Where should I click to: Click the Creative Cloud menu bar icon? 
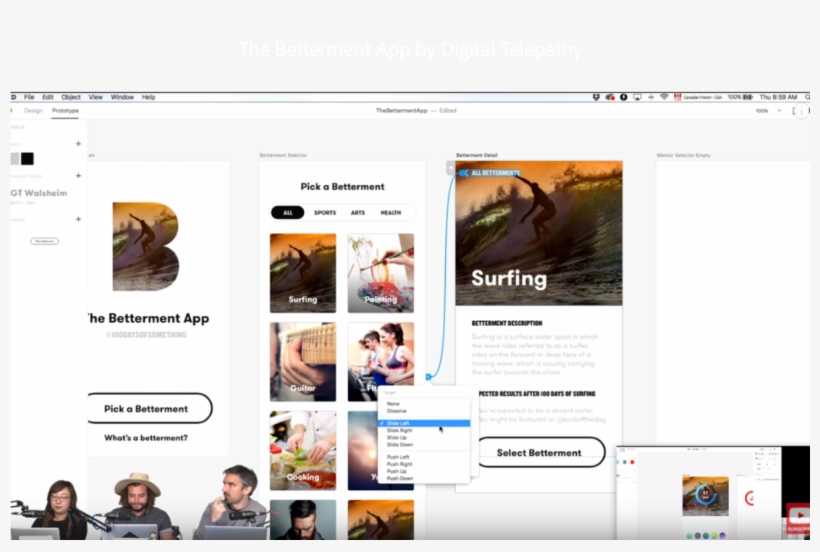click(x=610, y=97)
